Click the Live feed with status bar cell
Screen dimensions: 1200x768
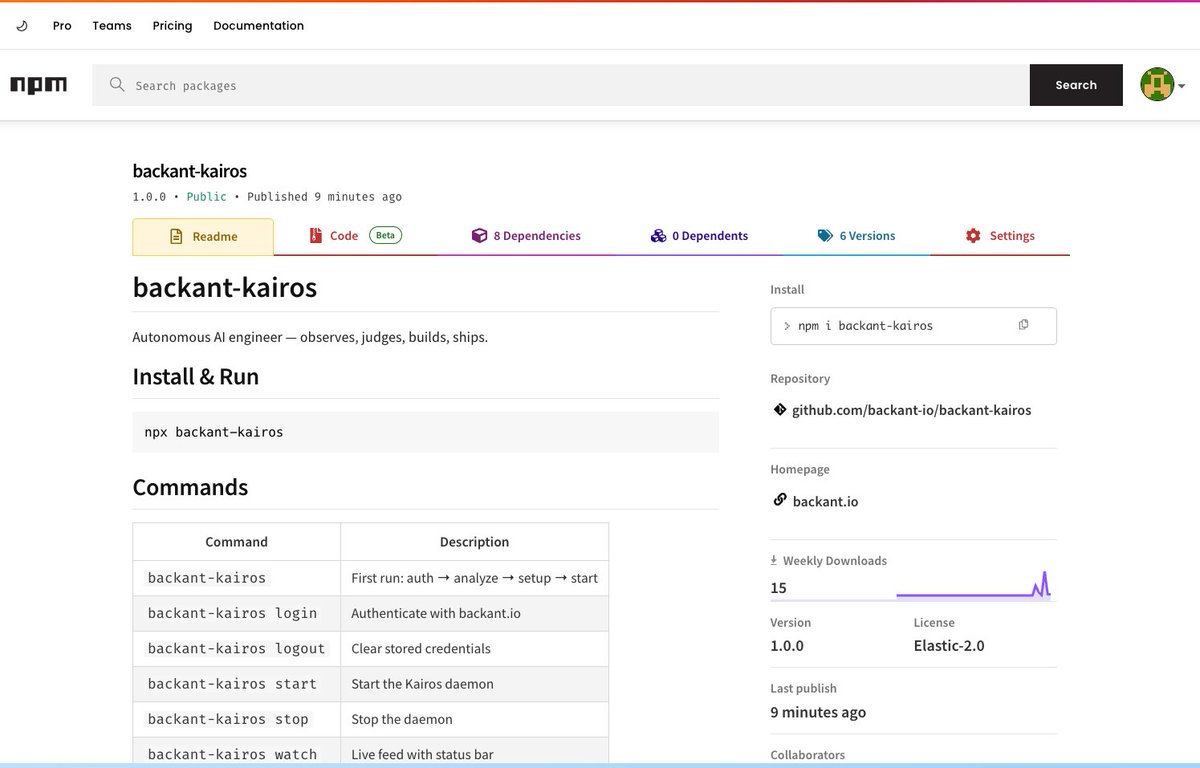(474, 754)
